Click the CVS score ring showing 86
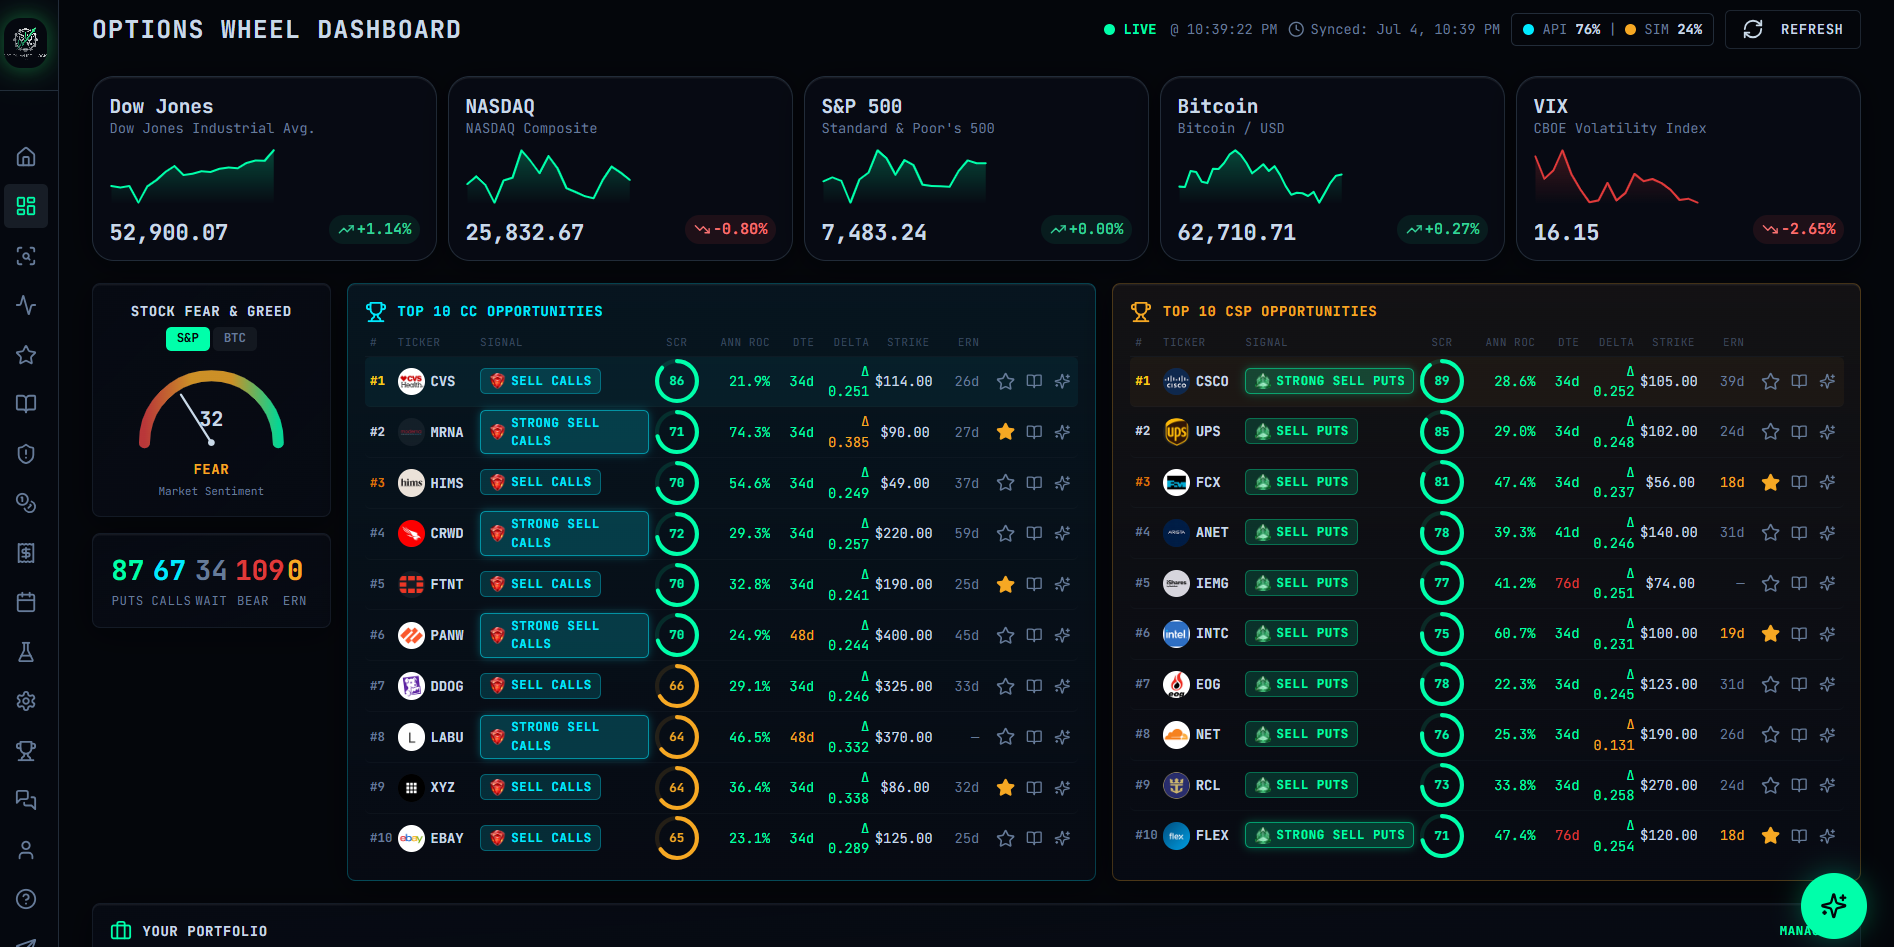Viewport: 1895px width, 947px height. (677, 381)
